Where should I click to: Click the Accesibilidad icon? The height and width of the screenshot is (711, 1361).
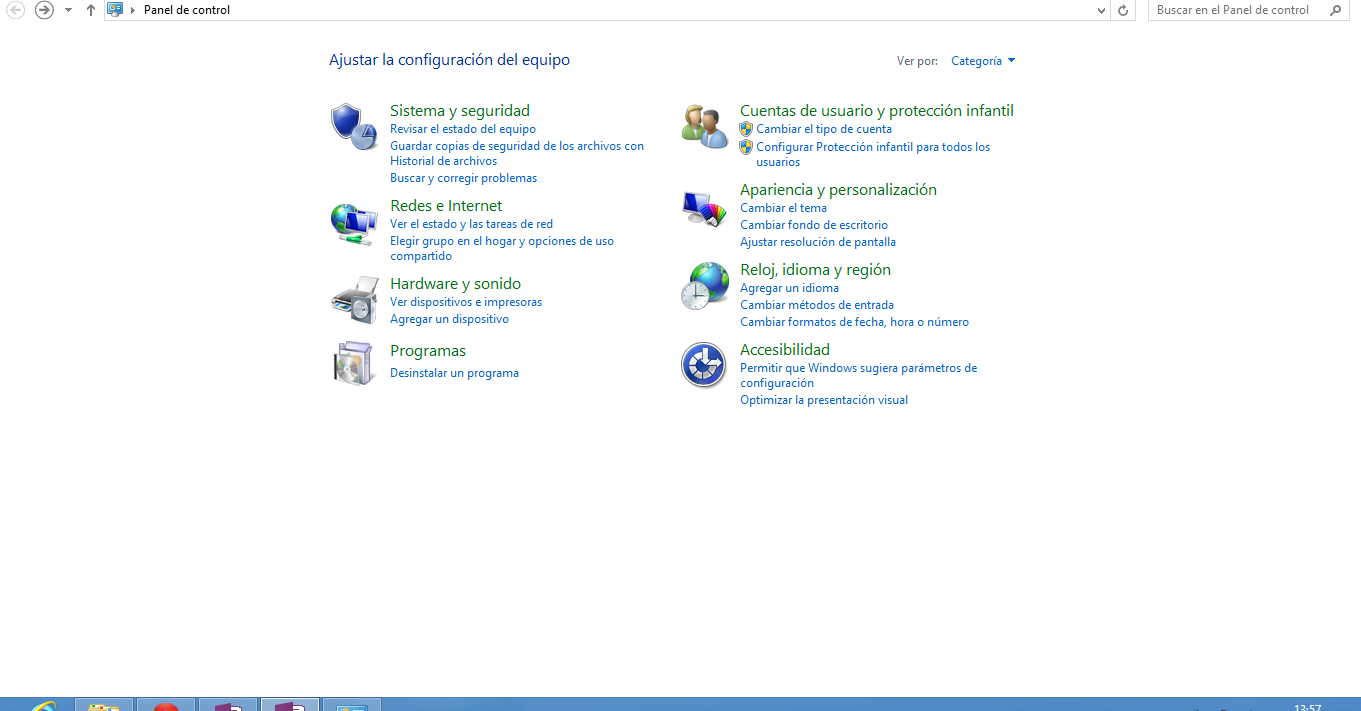coord(703,364)
